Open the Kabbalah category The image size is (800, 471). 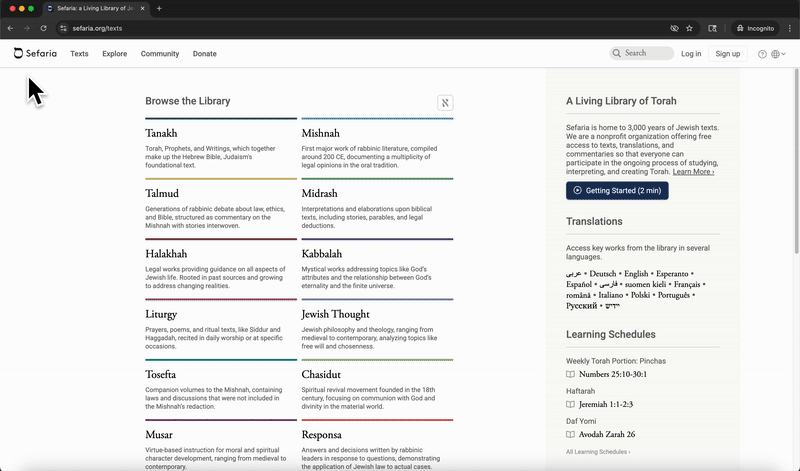[x=321, y=254]
